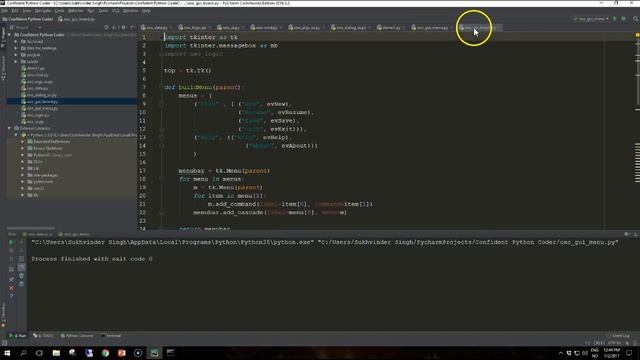Click the Project panel horizontal scrollbar
Screen dimensions: 640x360
click(31, 228)
